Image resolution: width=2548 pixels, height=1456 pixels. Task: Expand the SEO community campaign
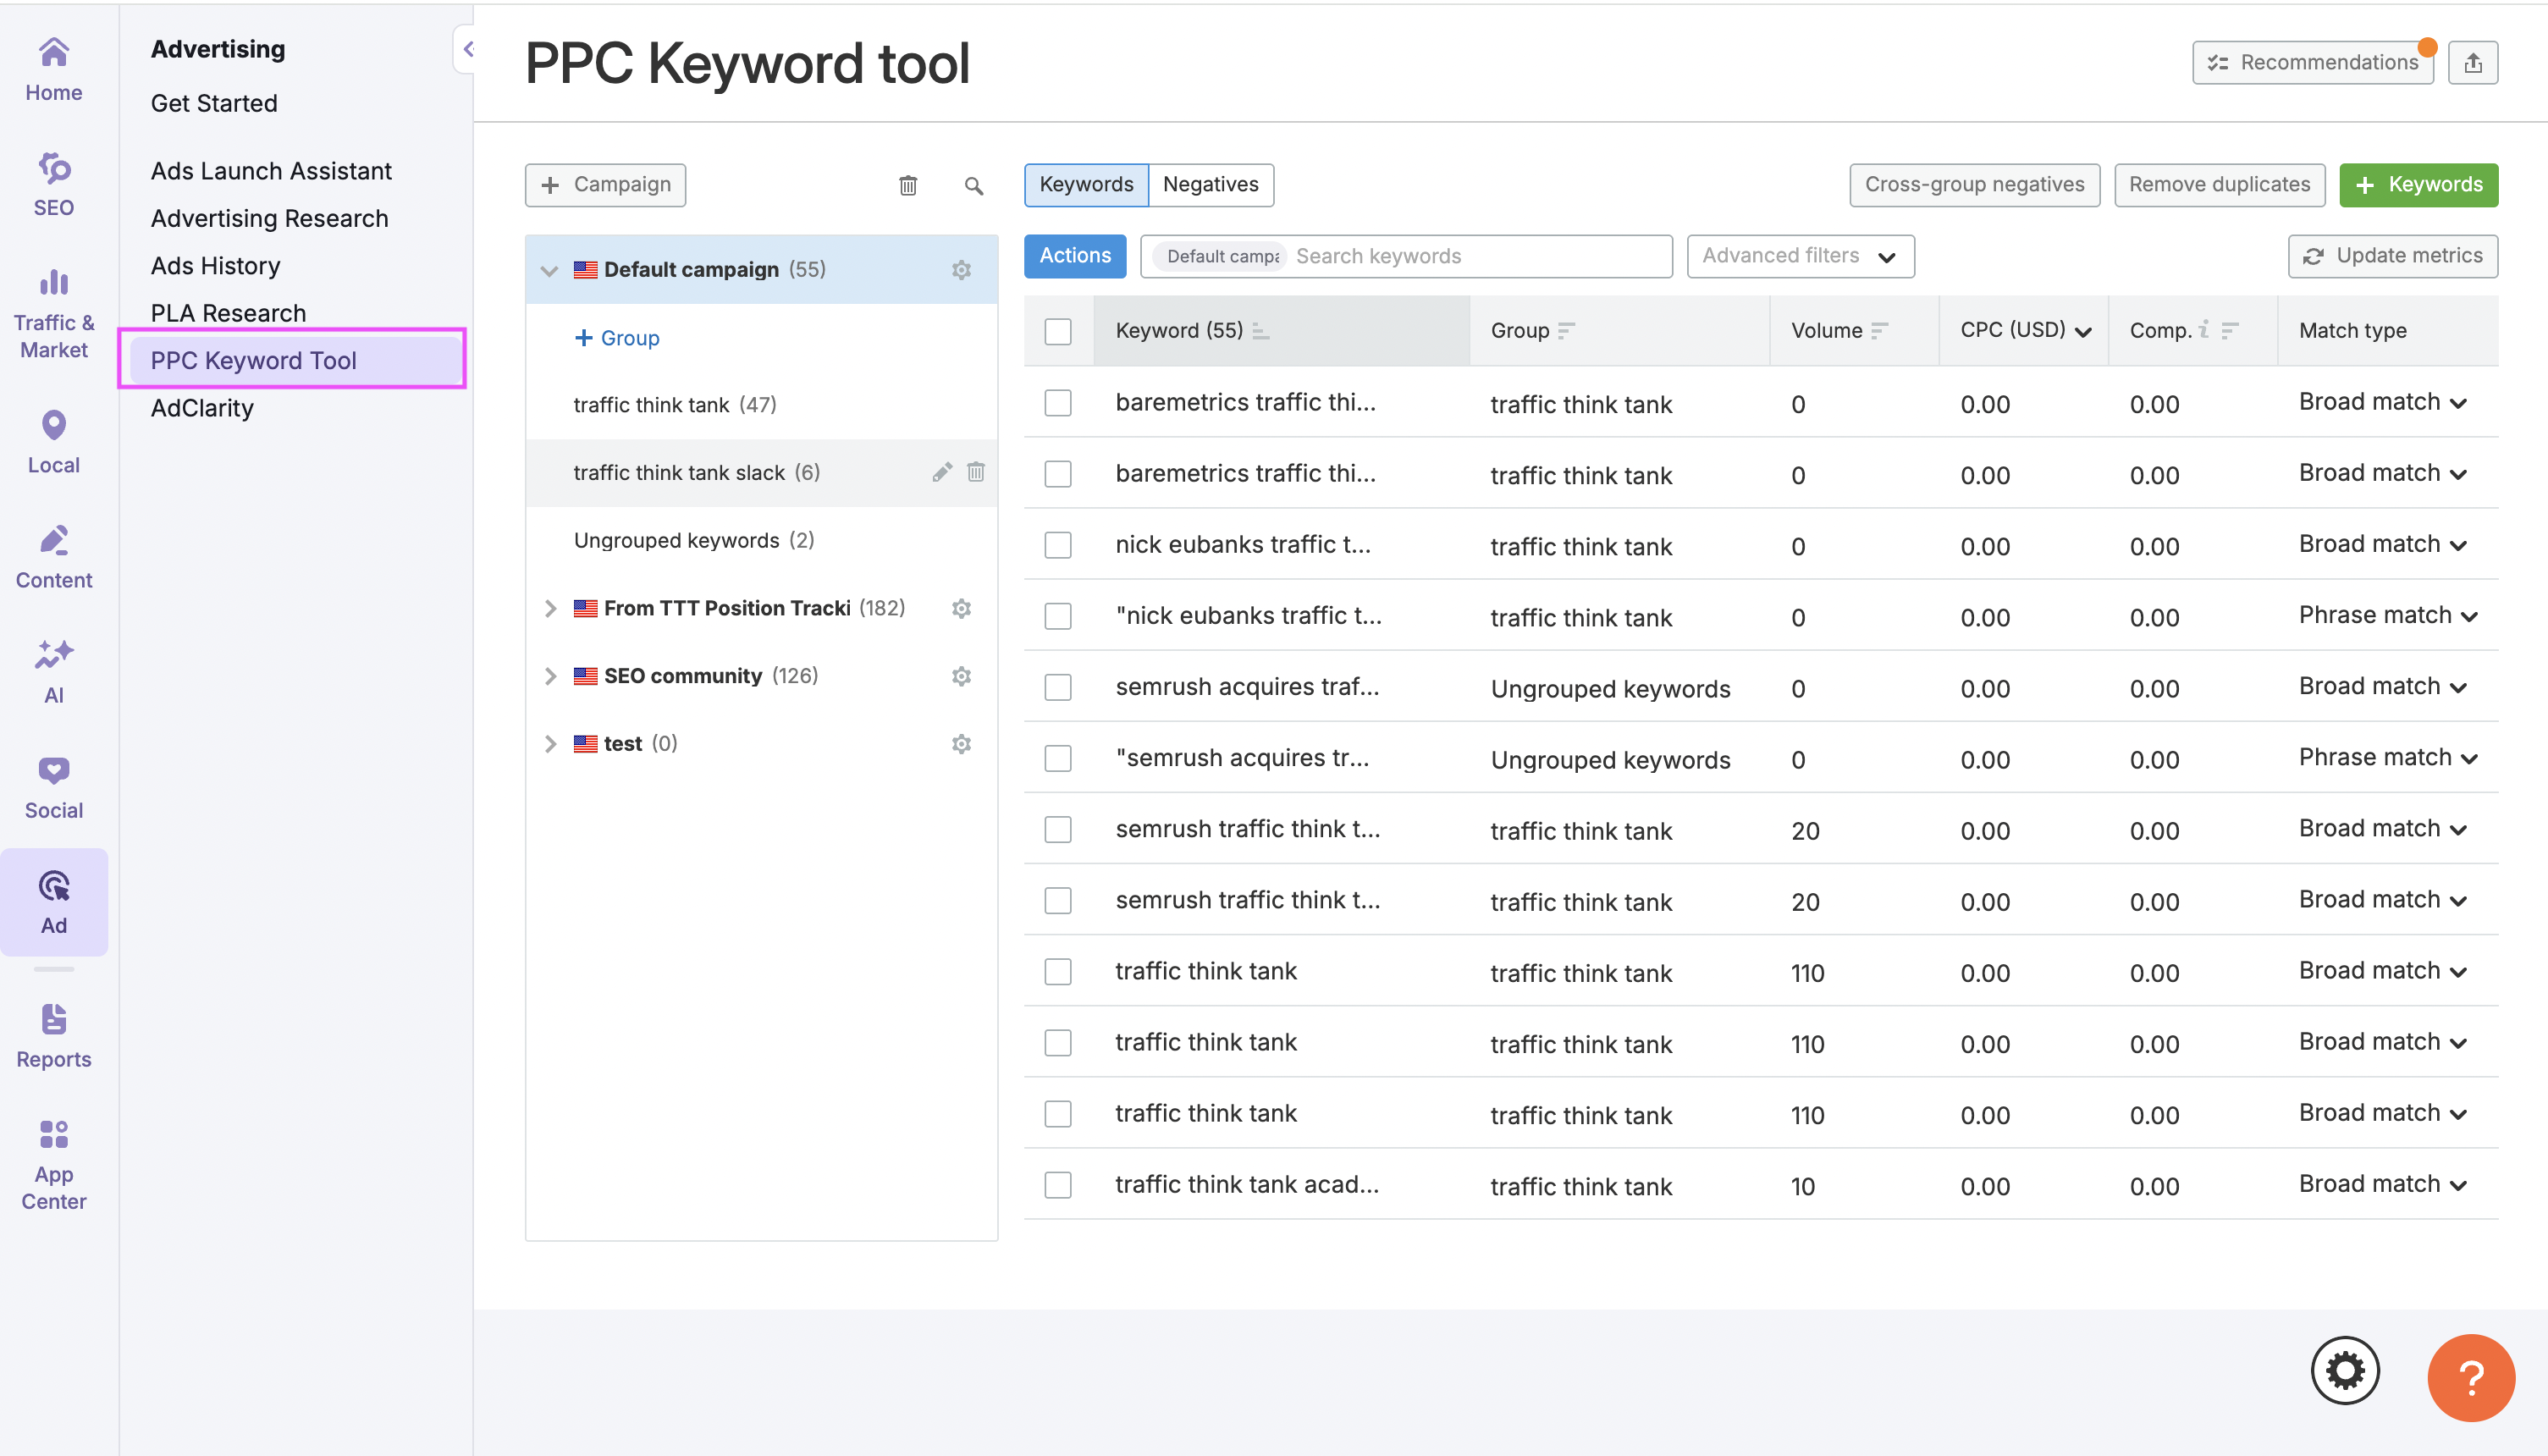click(550, 676)
